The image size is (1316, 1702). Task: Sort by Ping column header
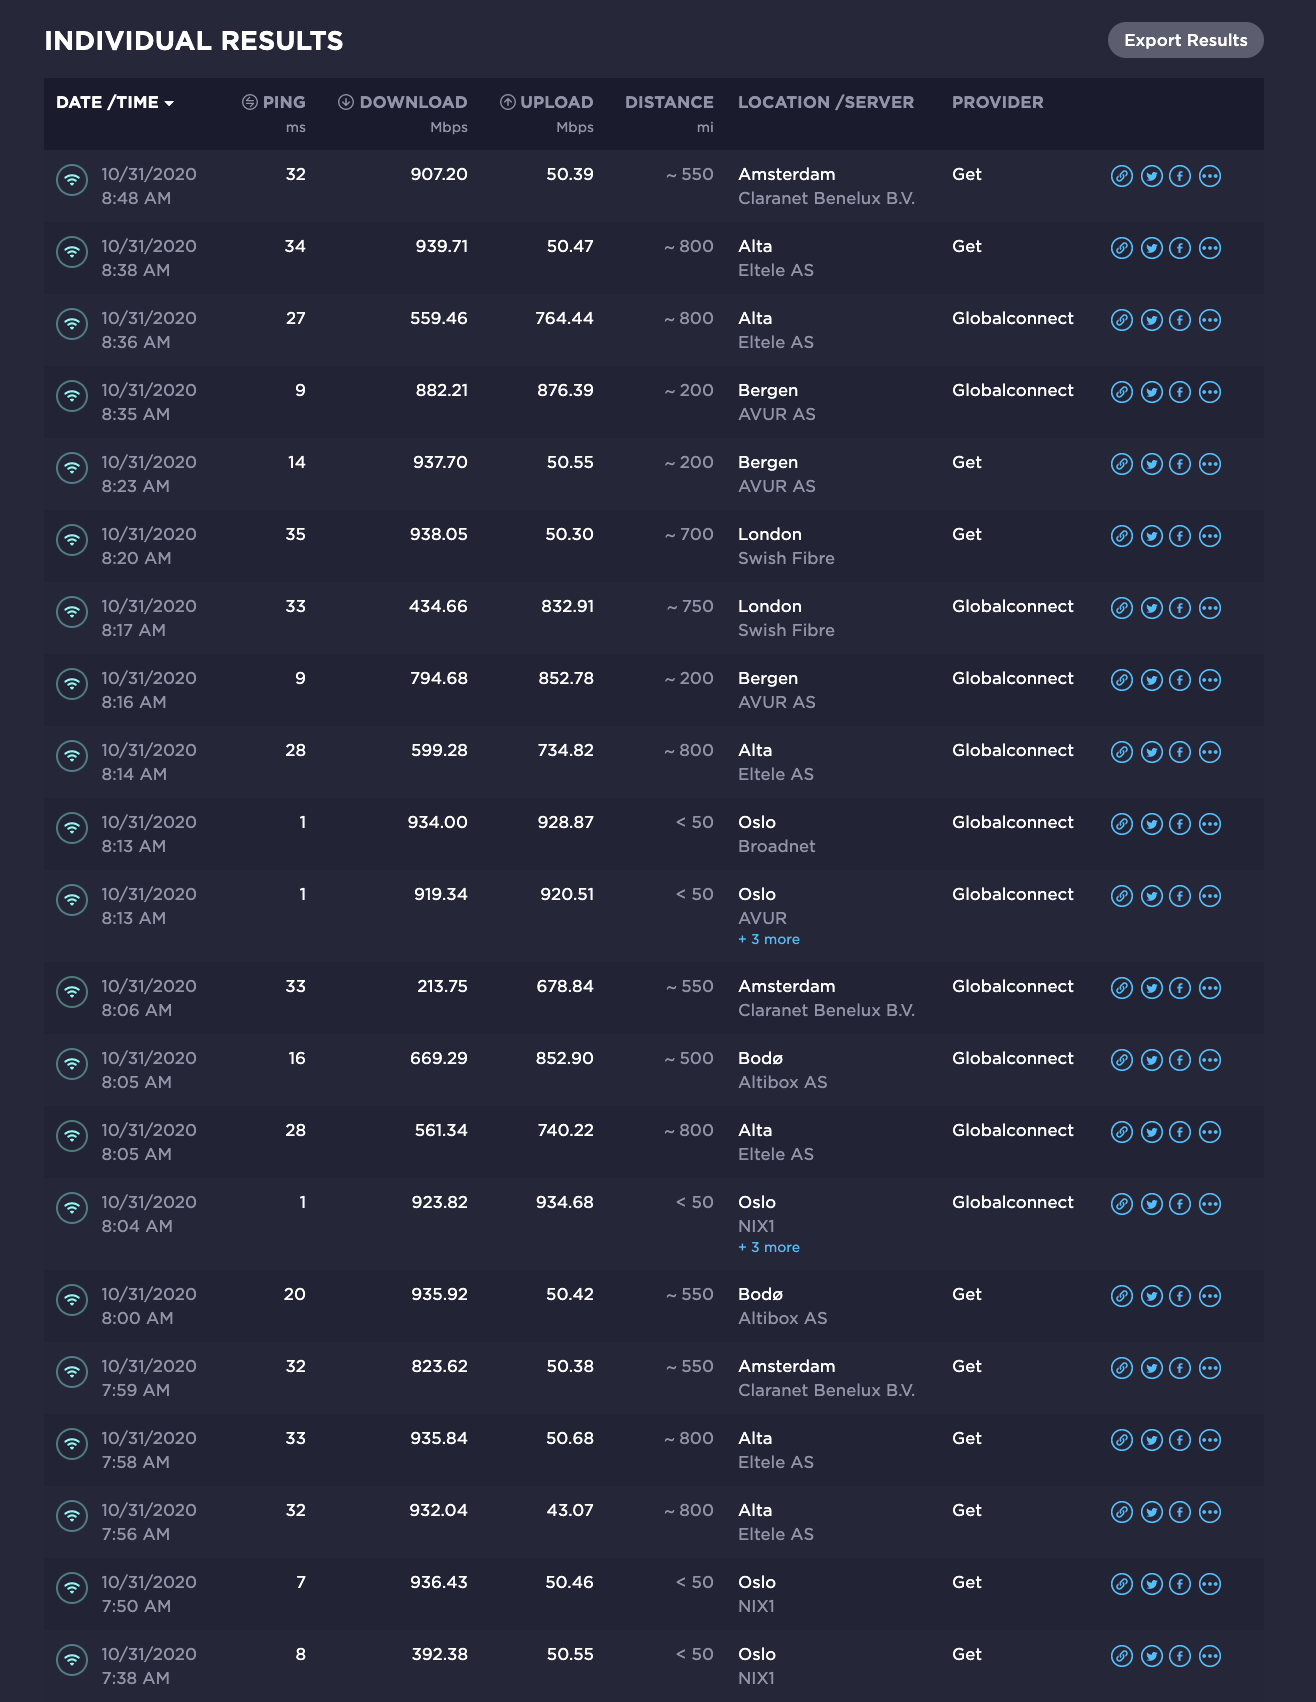click(x=274, y=102)
